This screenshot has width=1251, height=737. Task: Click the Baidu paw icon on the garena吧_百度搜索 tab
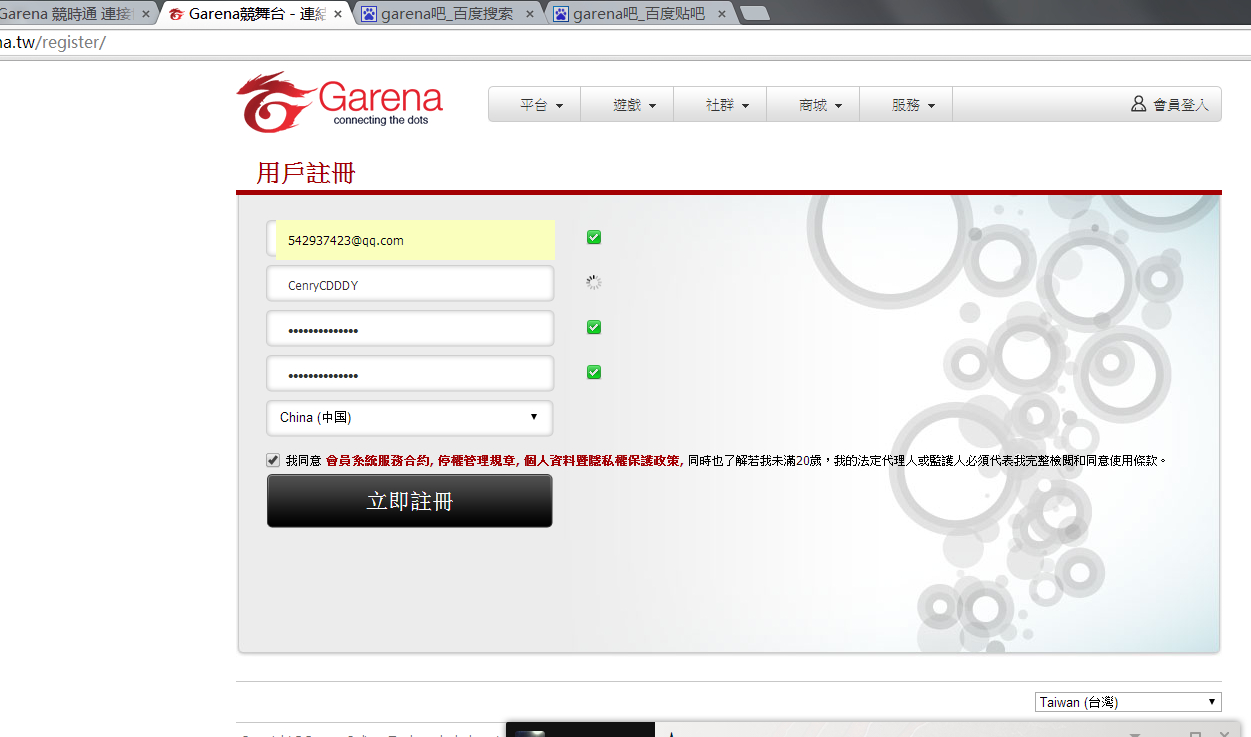[x=369, y=14]
